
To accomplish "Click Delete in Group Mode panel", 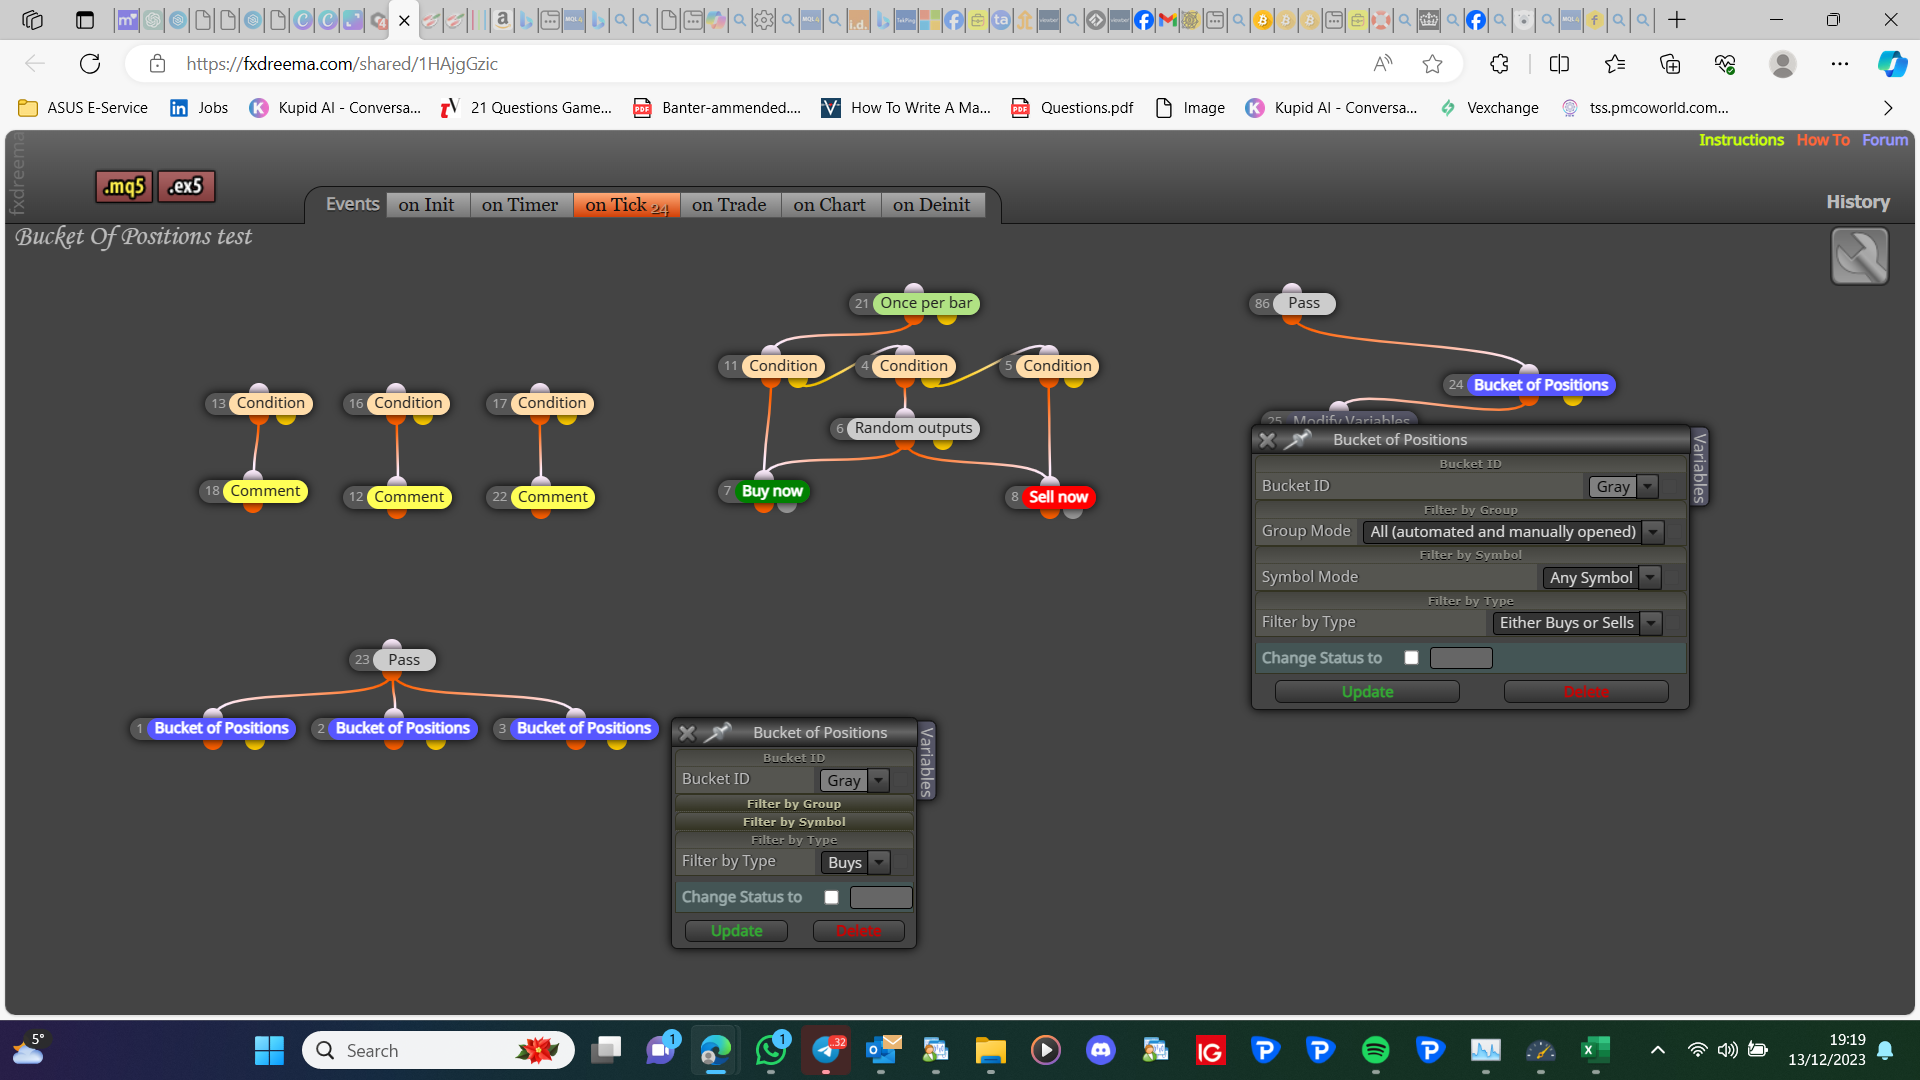I will tap(1586, 692).
